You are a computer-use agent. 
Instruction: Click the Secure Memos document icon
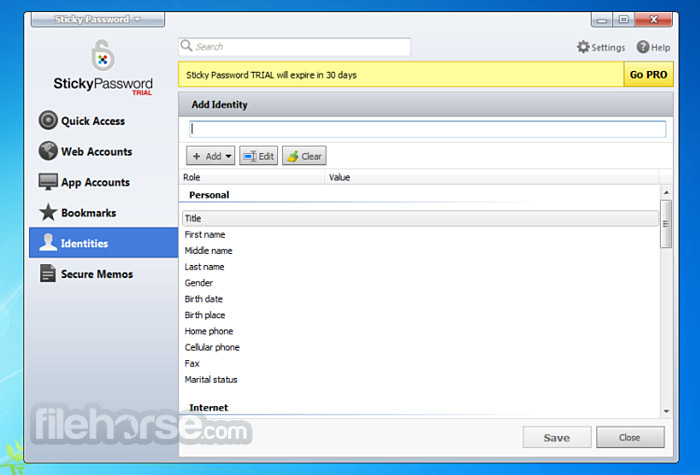[48, 273]
